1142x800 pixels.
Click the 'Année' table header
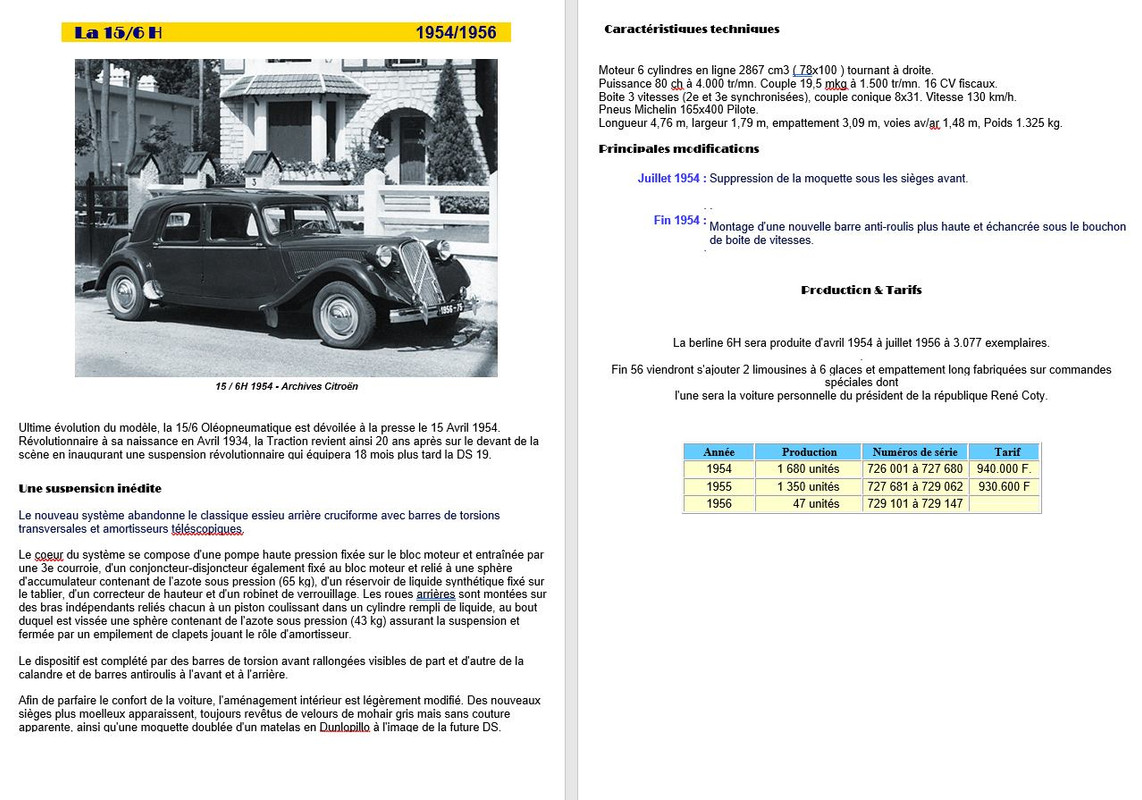pos(719,452)
